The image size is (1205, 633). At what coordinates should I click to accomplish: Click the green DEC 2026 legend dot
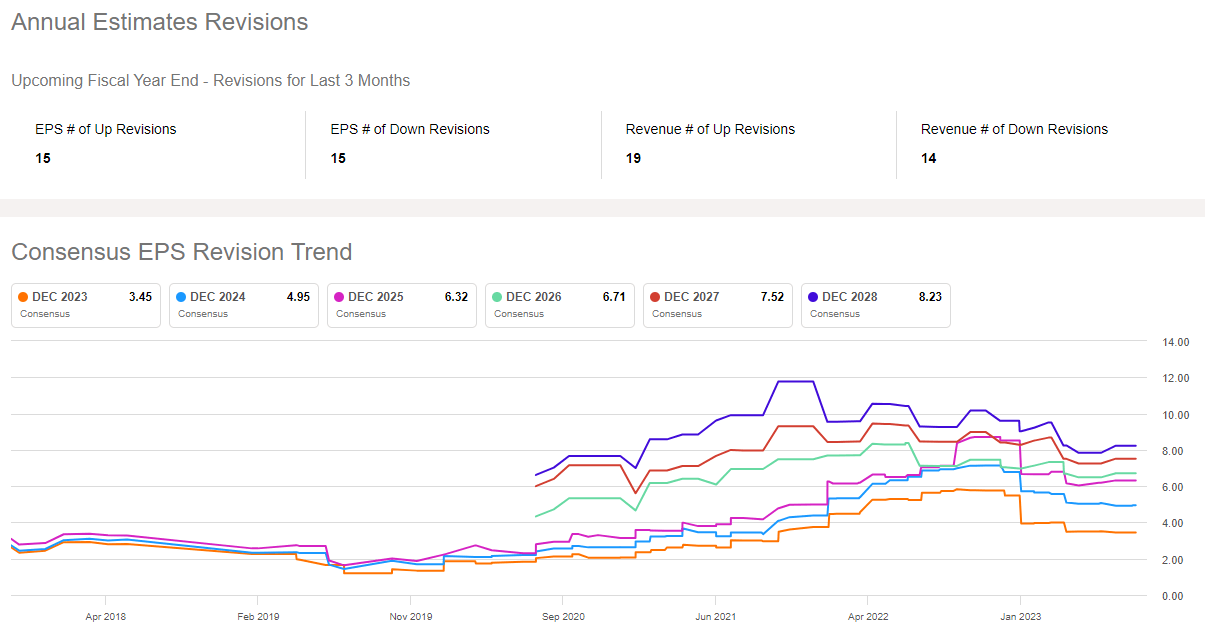click(499, 297)
